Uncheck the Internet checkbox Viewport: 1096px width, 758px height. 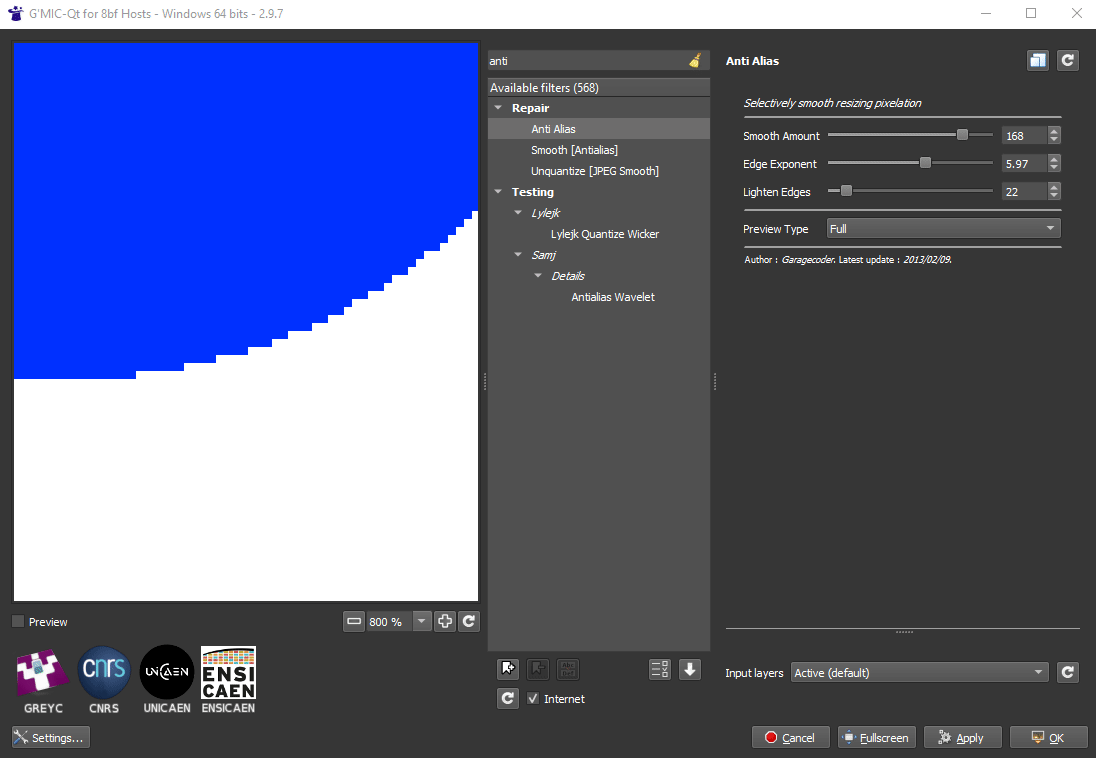(532, 698)
